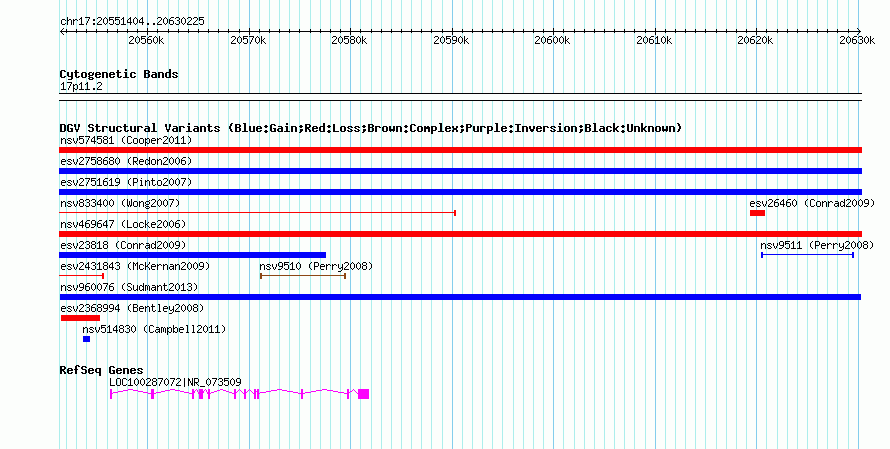Open the esv2758680 (Redon2006) label
This screenshot has width=890, height=449.
[126, 161]
